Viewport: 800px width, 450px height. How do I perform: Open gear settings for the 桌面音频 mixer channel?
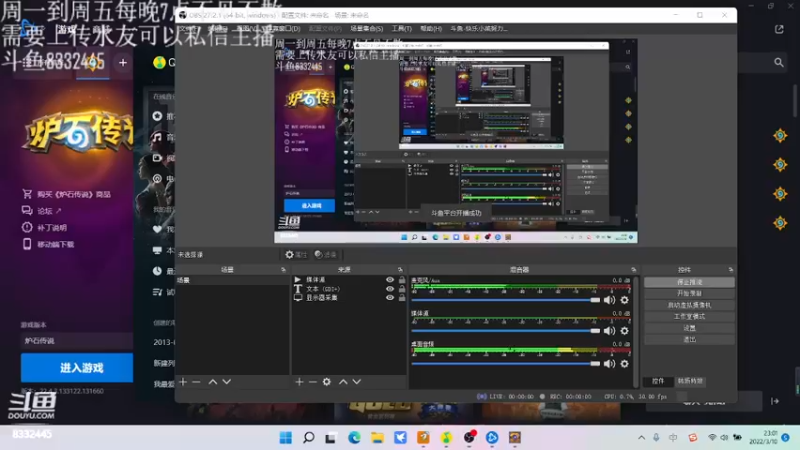tap(624, 364)
